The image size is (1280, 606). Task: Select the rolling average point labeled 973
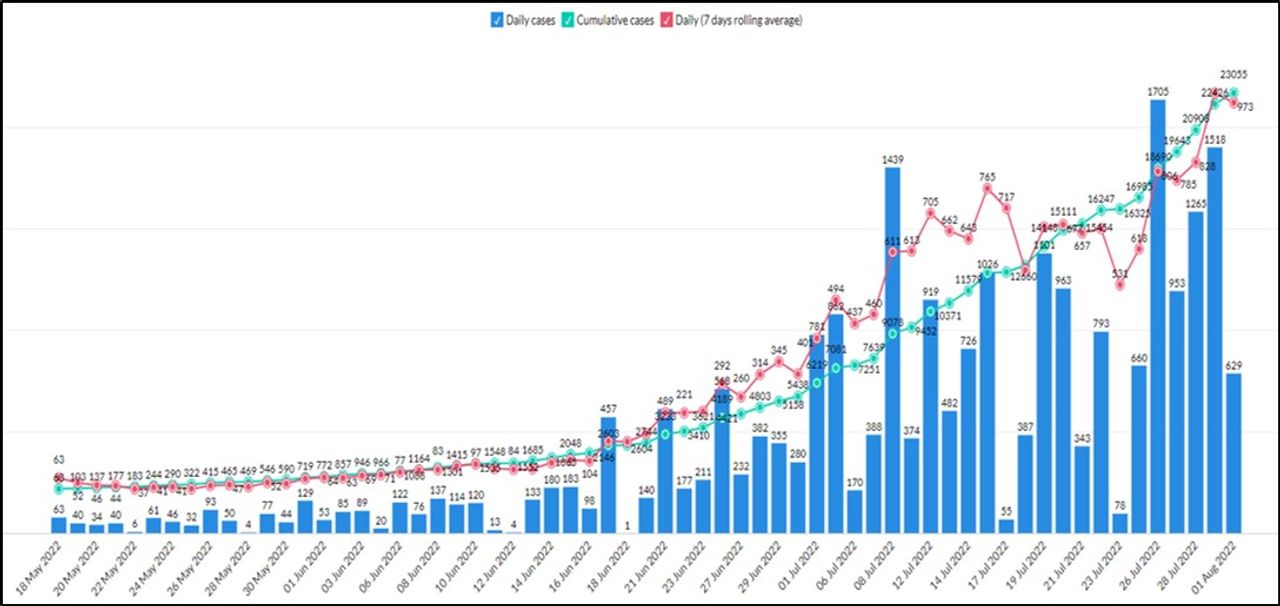point(1234,102)
